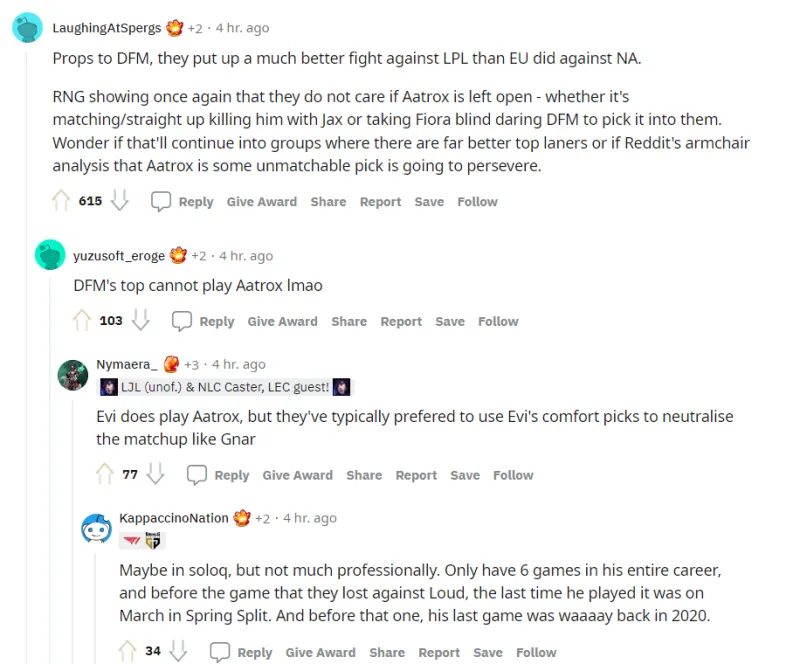The image size is (800, 664).
Task: Downvote LaughingAtSpergs' comment about DFM
Action: click(120, 201)
